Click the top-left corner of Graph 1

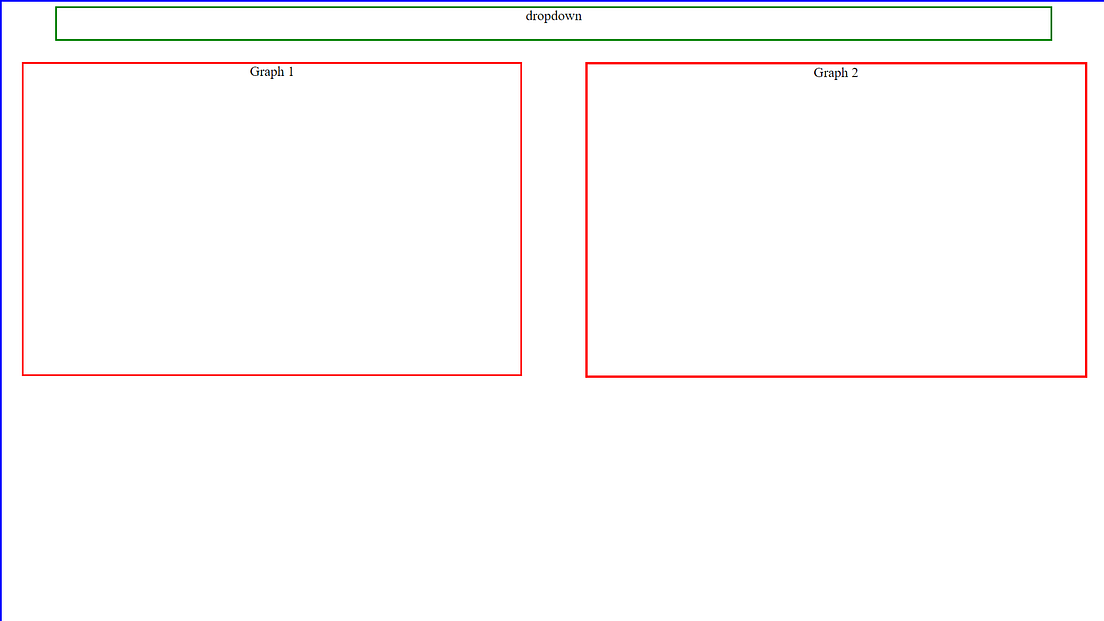point(23,63)
